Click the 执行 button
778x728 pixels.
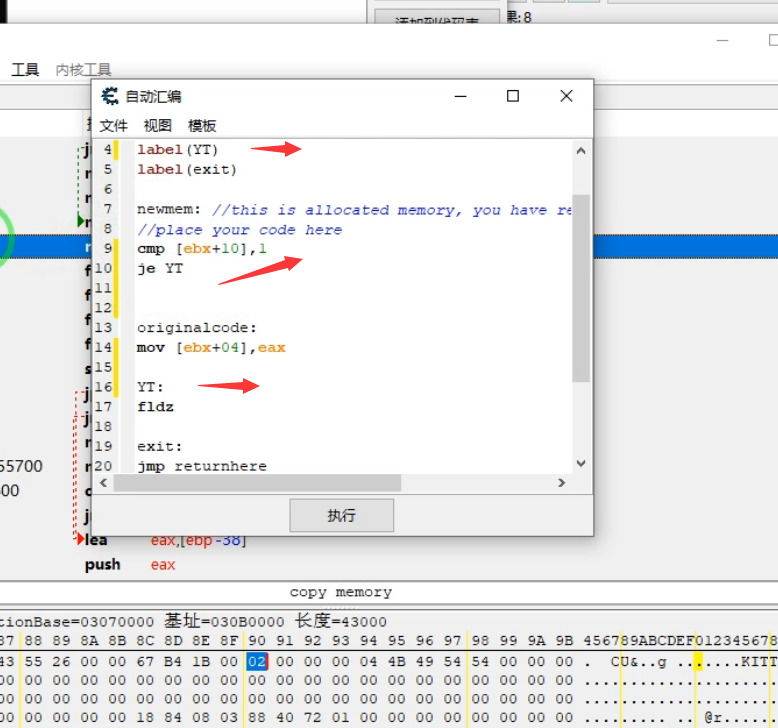click(x=341, y=515)
